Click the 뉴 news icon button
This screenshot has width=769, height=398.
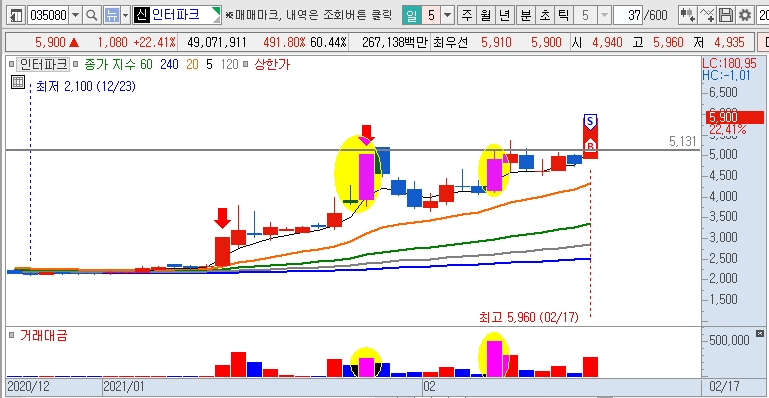click(x=111, y=15)
